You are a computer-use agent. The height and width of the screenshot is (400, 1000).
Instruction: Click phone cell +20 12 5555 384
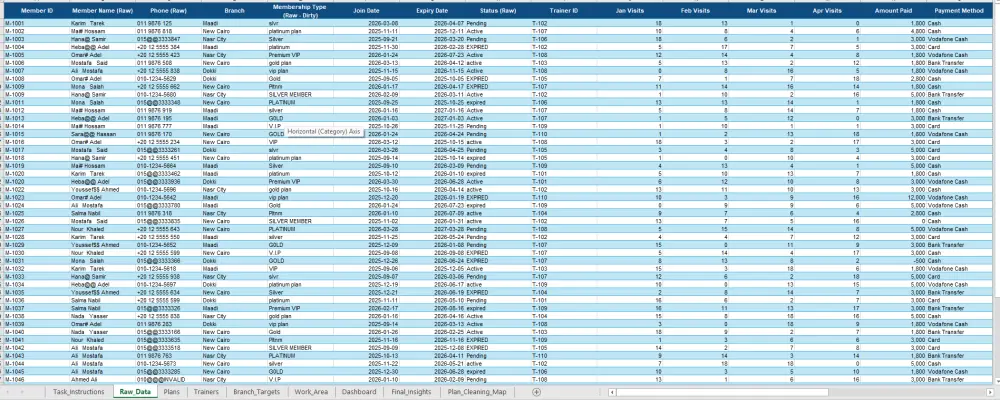pyautogui.click(x=168, y=47)
